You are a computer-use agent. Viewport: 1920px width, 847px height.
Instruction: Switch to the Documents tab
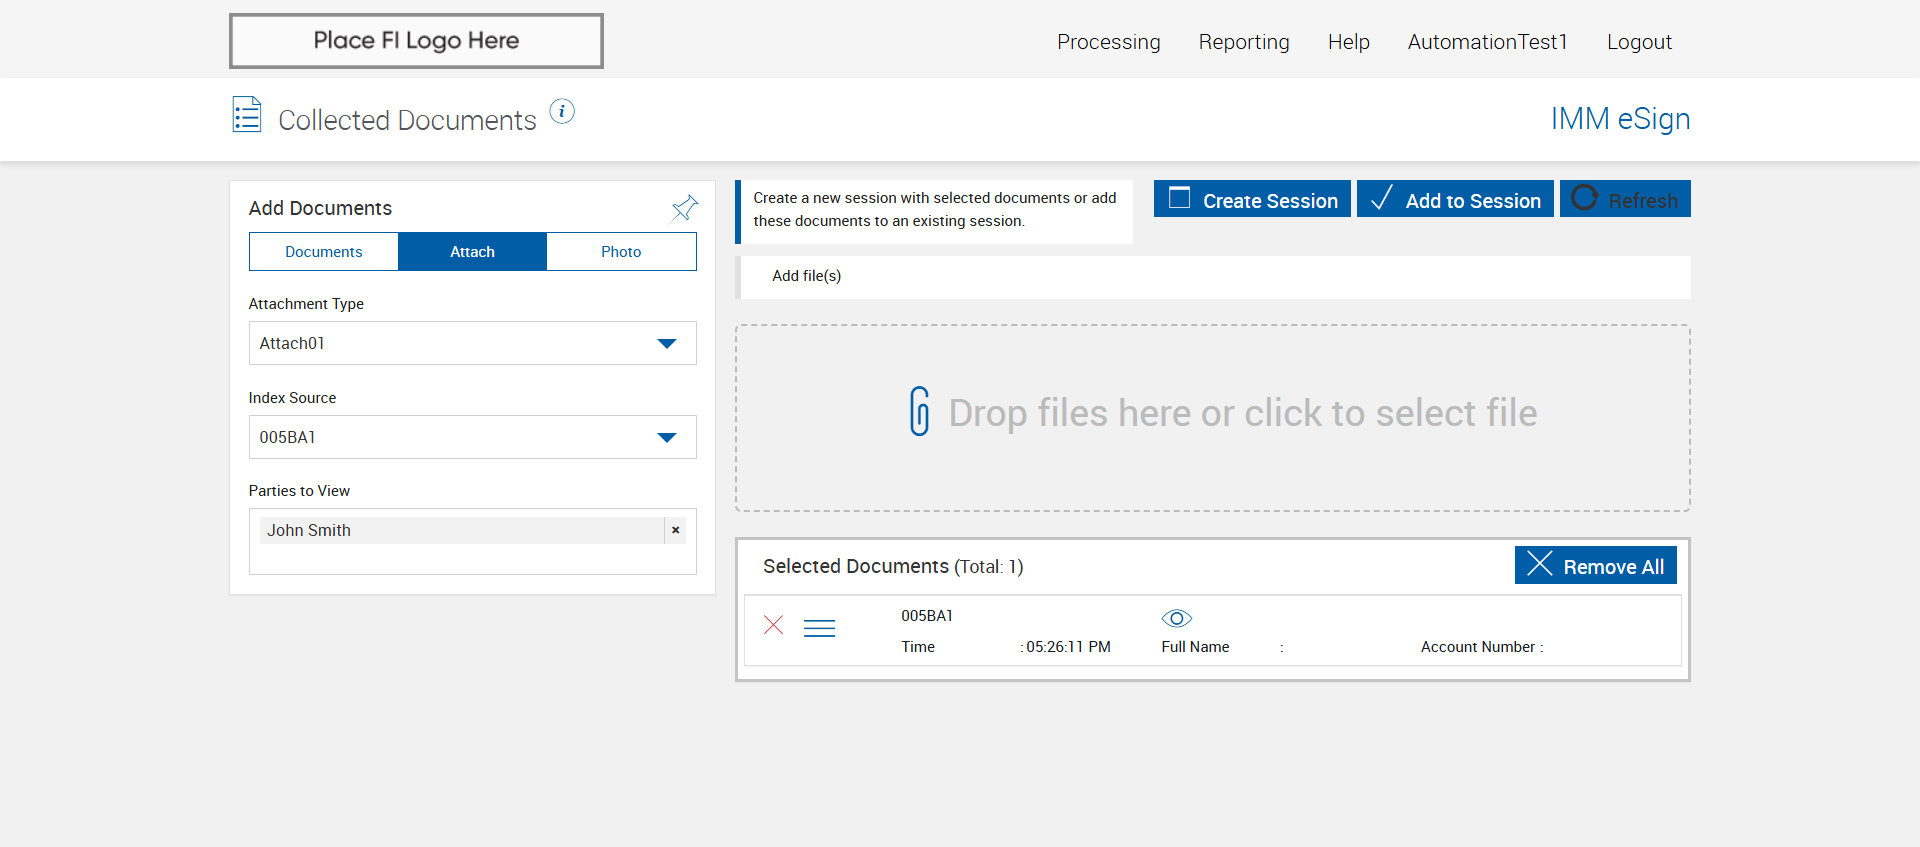(x=323, y=252)
